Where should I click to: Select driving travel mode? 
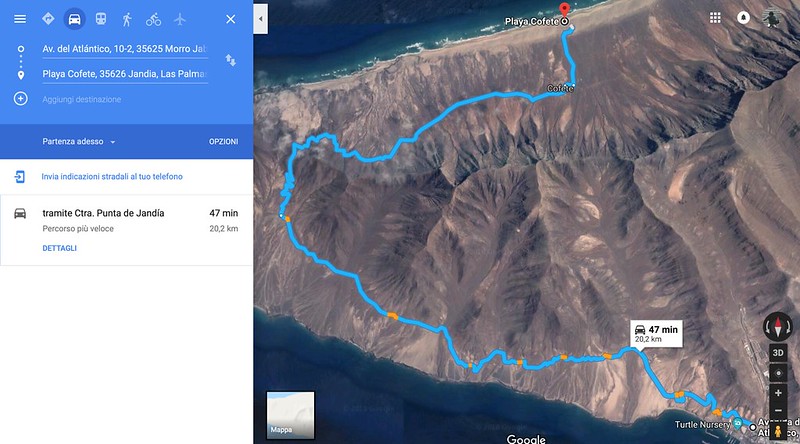pos(74,19)
